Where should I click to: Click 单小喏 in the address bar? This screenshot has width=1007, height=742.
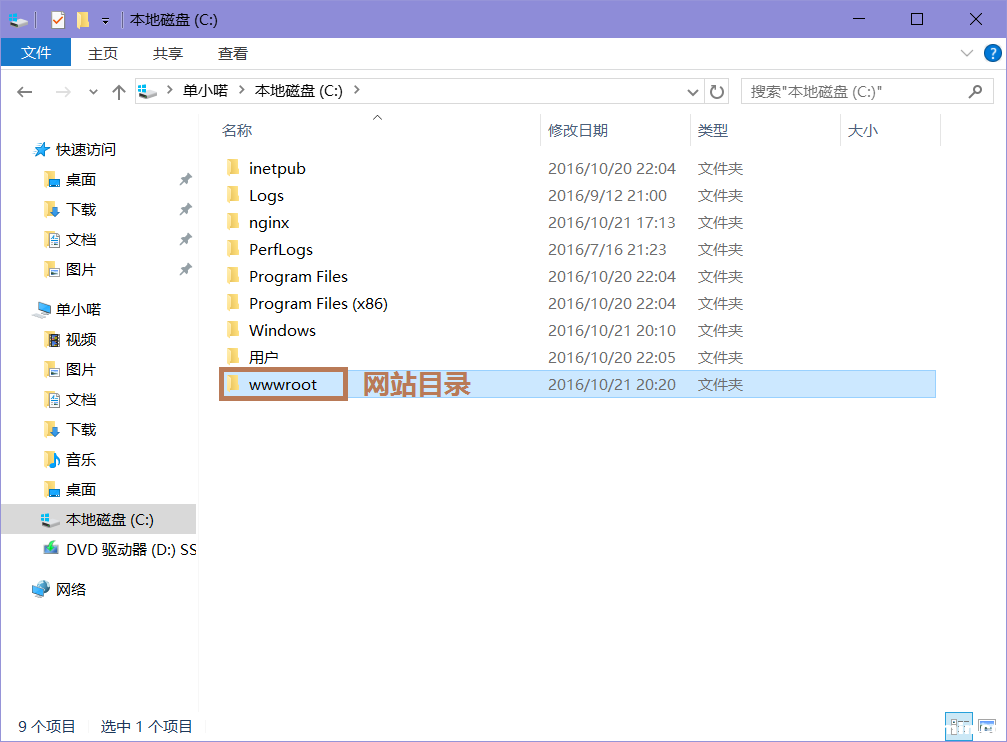pyautogui.click(x=206, y=91)
